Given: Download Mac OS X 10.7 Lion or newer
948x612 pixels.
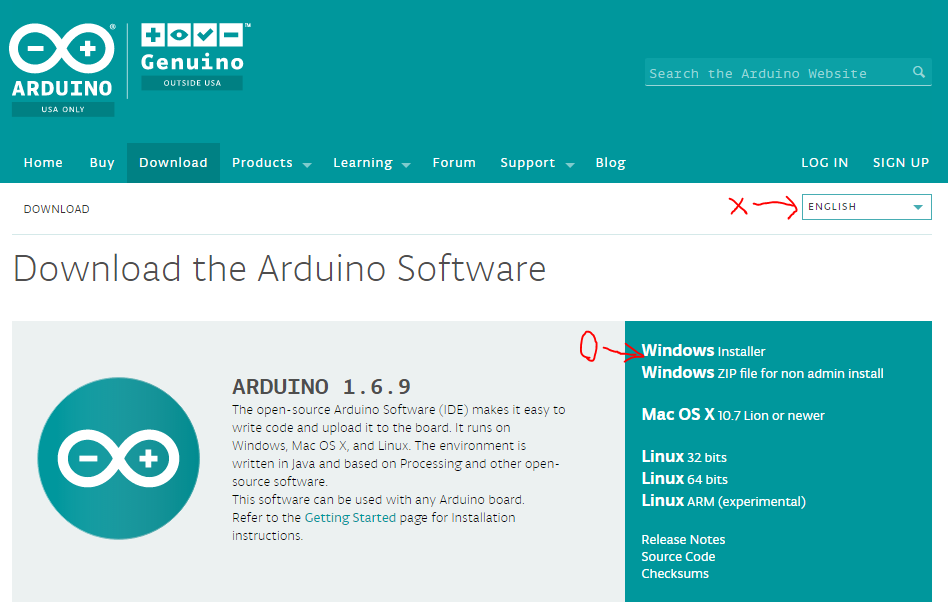Looking at the screenshot, I should [733, 415].
